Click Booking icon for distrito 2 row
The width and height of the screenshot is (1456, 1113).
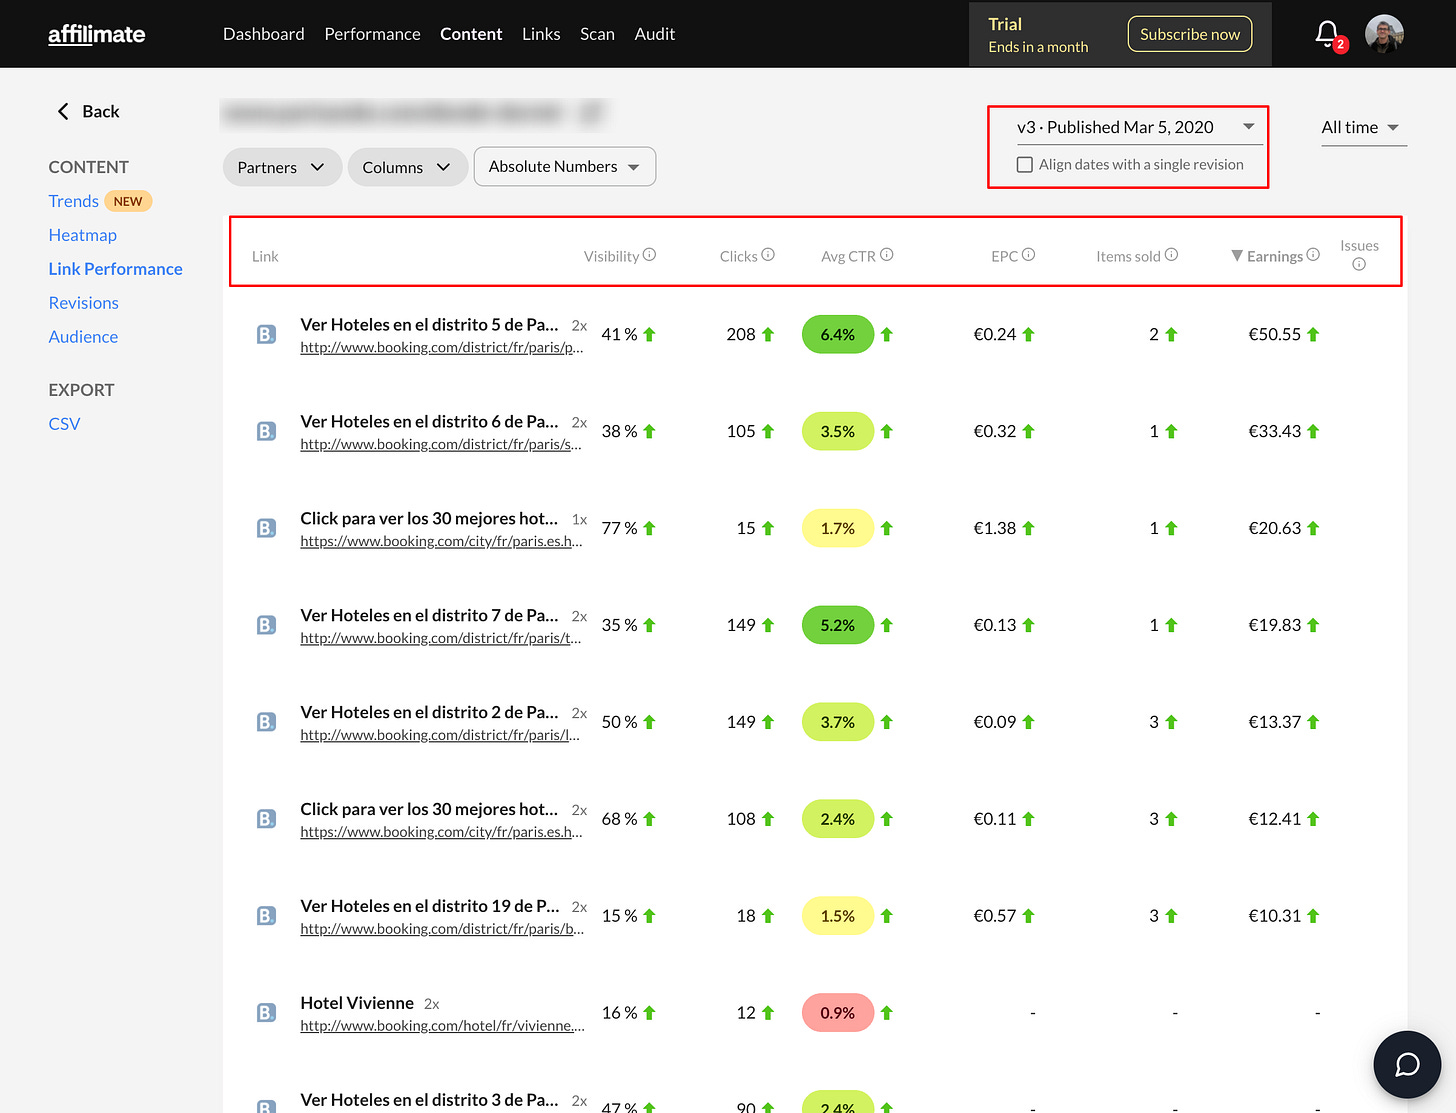[x=266, y=722]
